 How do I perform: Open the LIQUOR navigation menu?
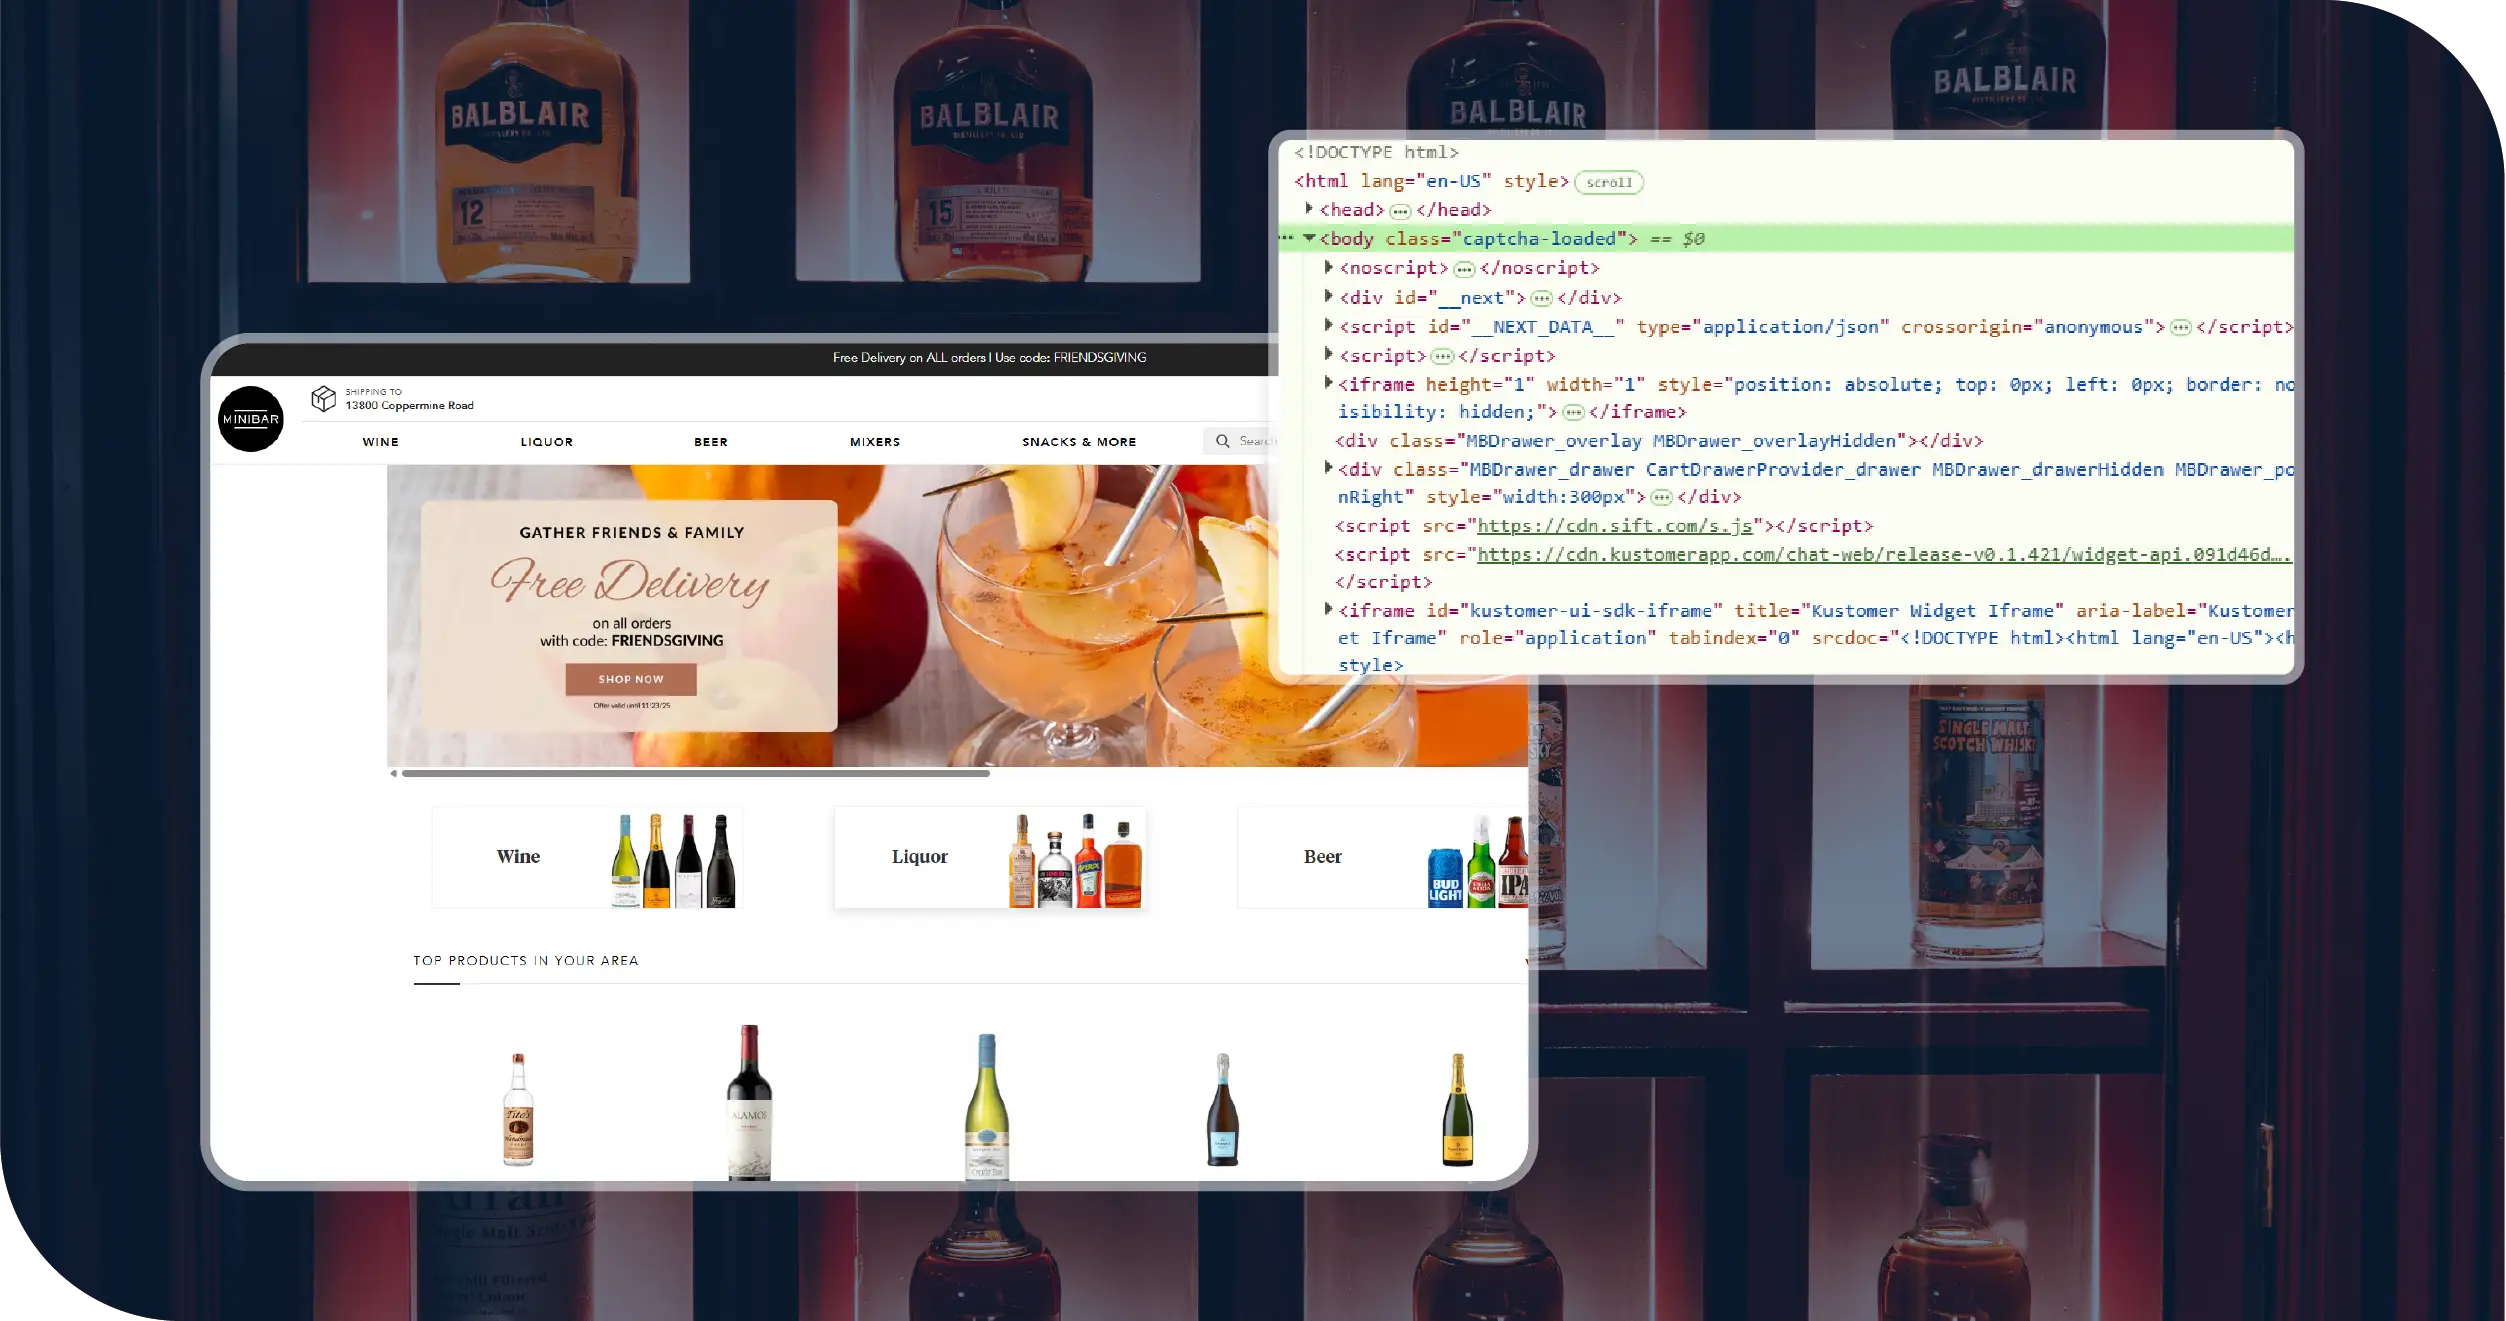(546, 442)
